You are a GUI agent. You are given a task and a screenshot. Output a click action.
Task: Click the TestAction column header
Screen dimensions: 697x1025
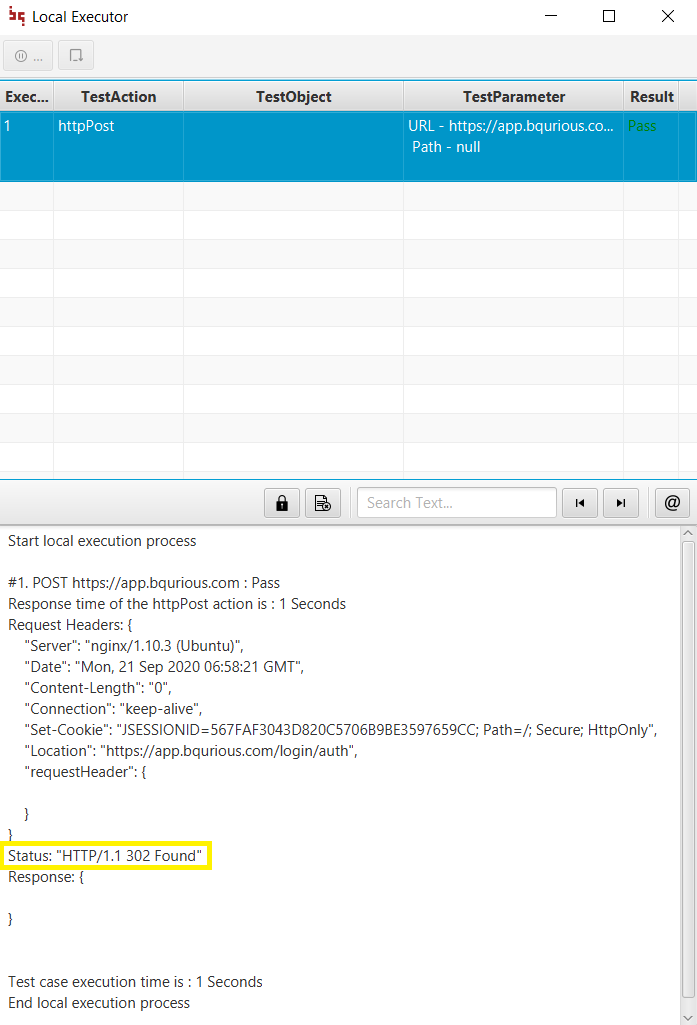coord(118,97)
